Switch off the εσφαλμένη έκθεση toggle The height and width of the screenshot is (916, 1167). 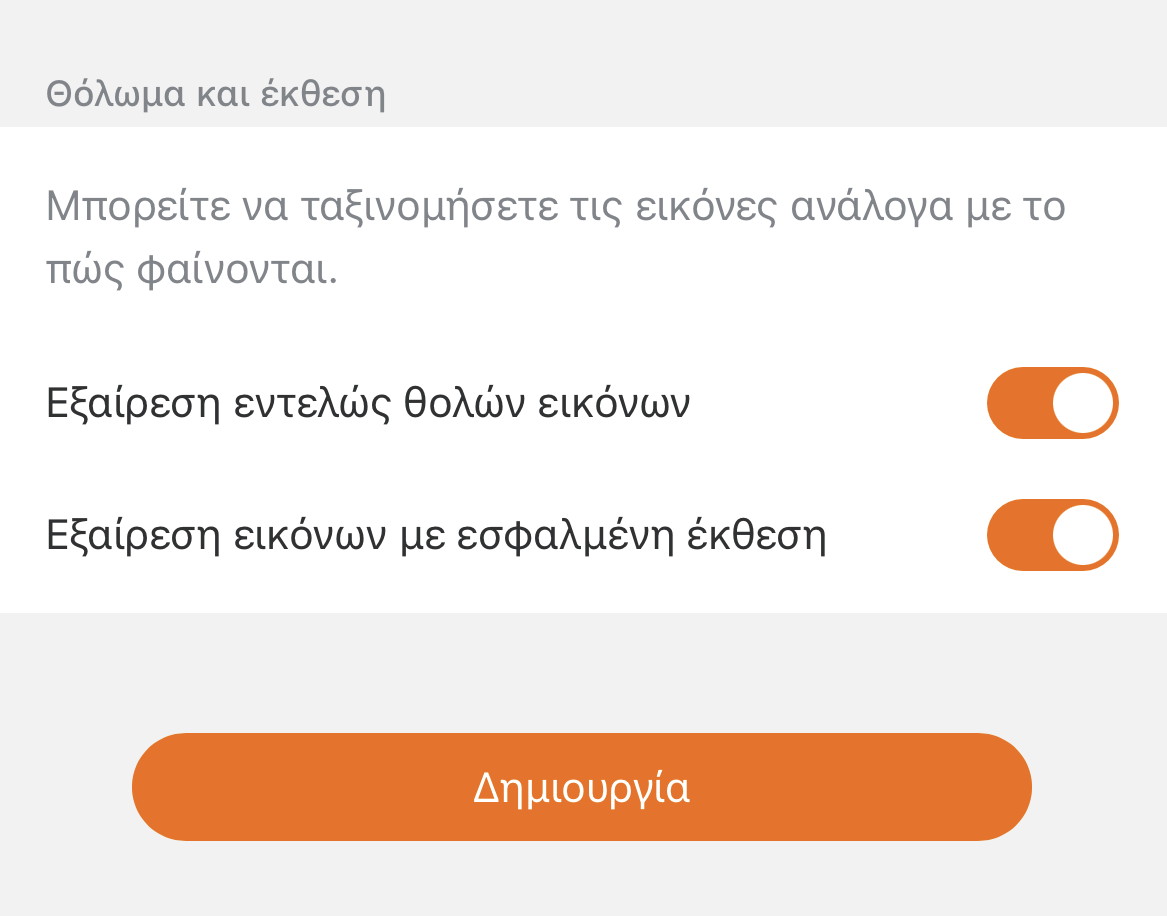point(1052,535)
